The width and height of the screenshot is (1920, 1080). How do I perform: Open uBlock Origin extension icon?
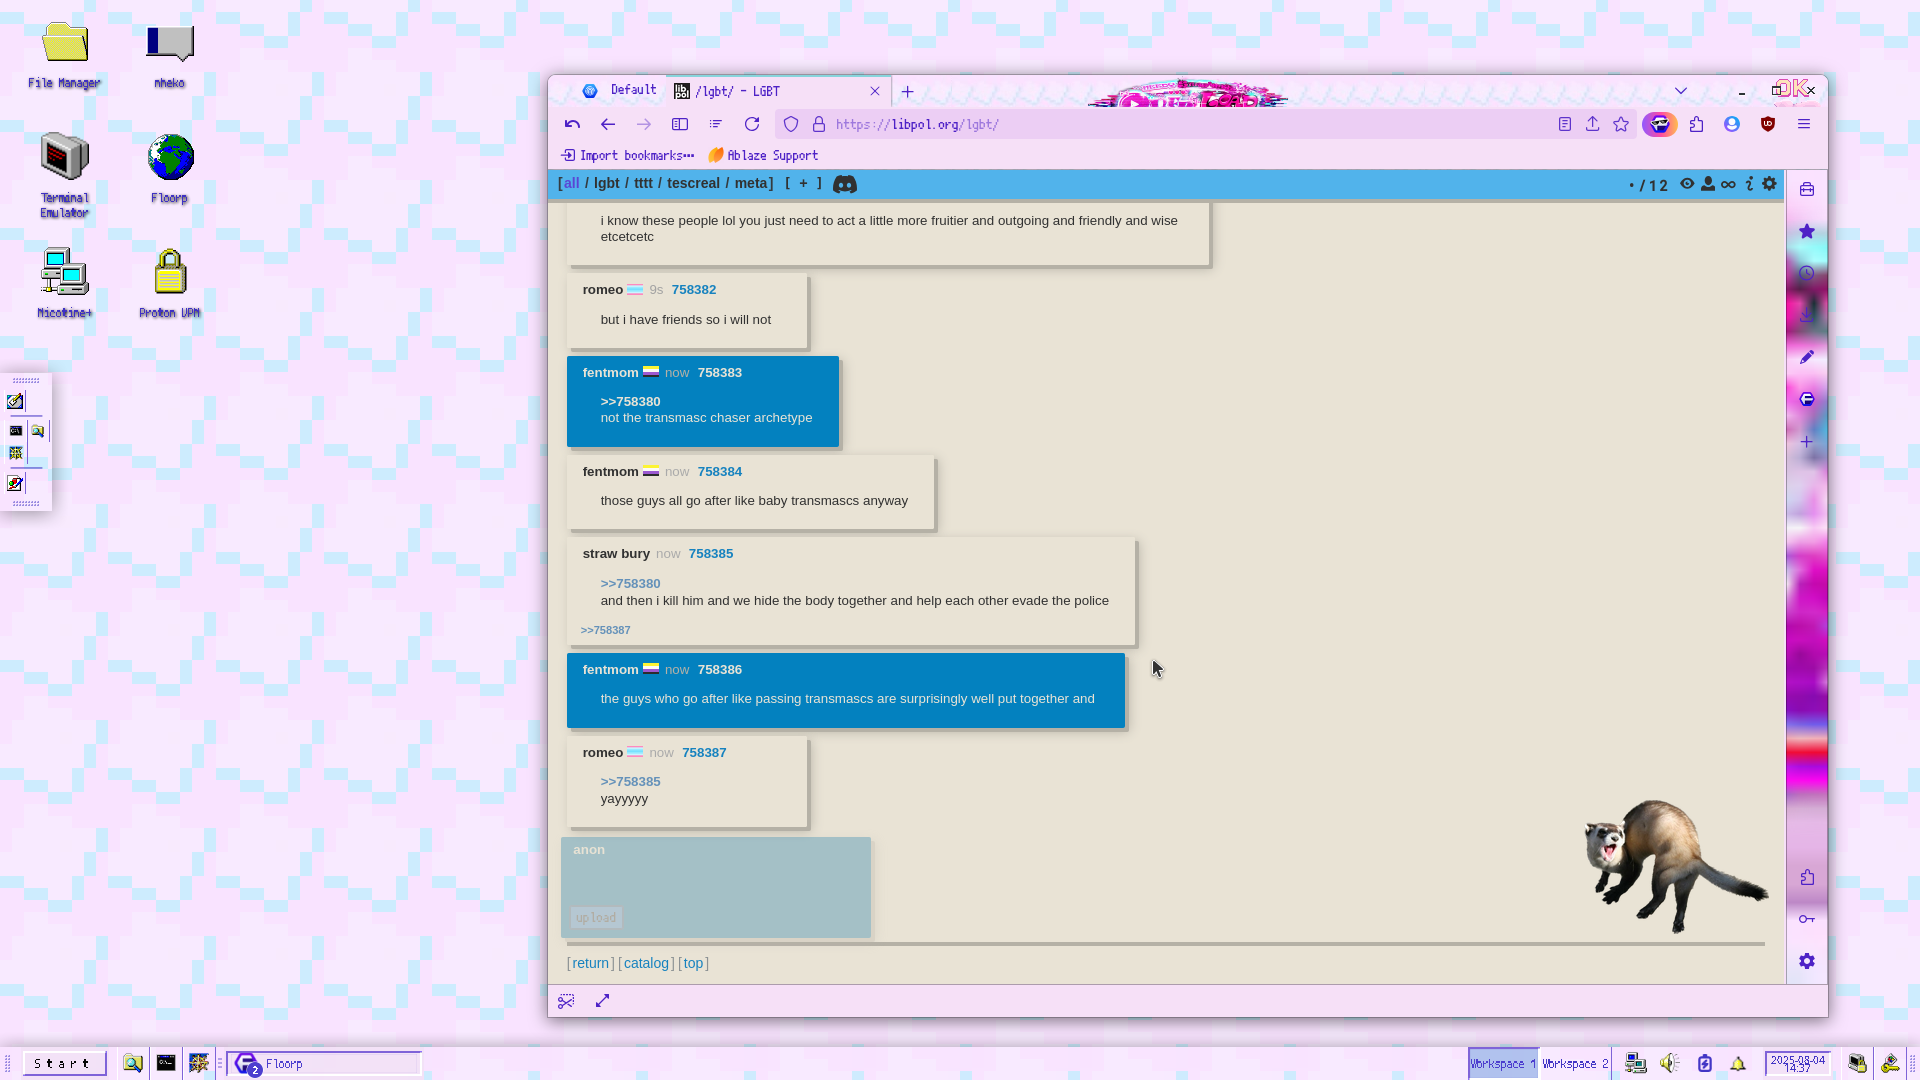click(1768, 124)
